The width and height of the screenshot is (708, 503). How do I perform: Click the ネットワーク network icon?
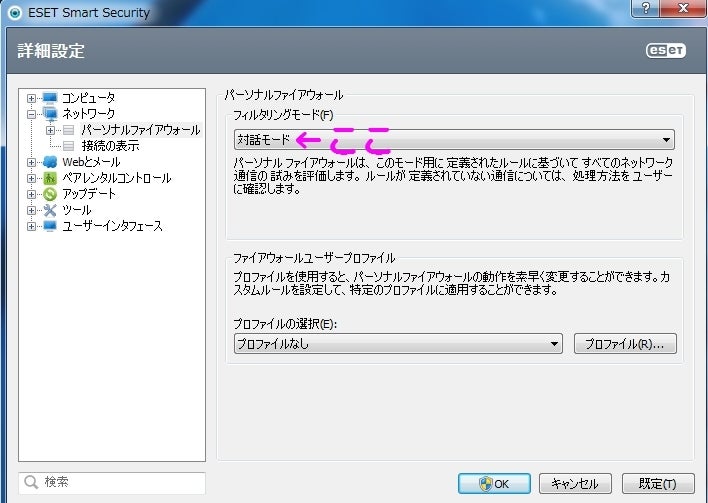tap(50, 113)
